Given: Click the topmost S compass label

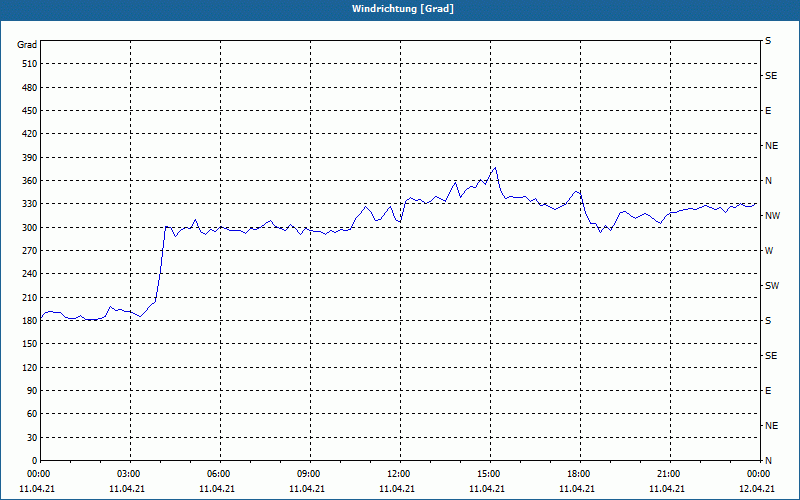Looking at the screenshot, I should 768,41.
